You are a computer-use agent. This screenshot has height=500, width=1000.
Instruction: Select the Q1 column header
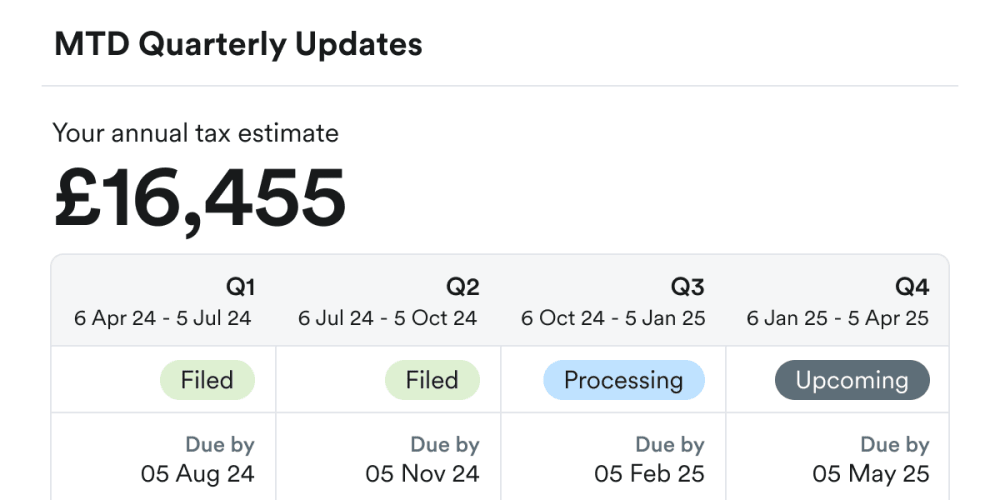240,288
